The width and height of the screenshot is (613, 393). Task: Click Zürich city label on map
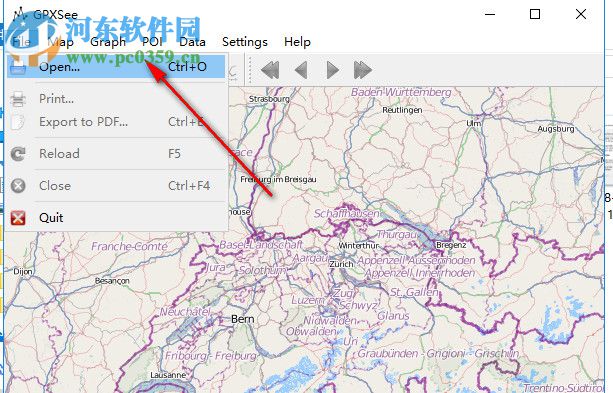click(341, 264)
